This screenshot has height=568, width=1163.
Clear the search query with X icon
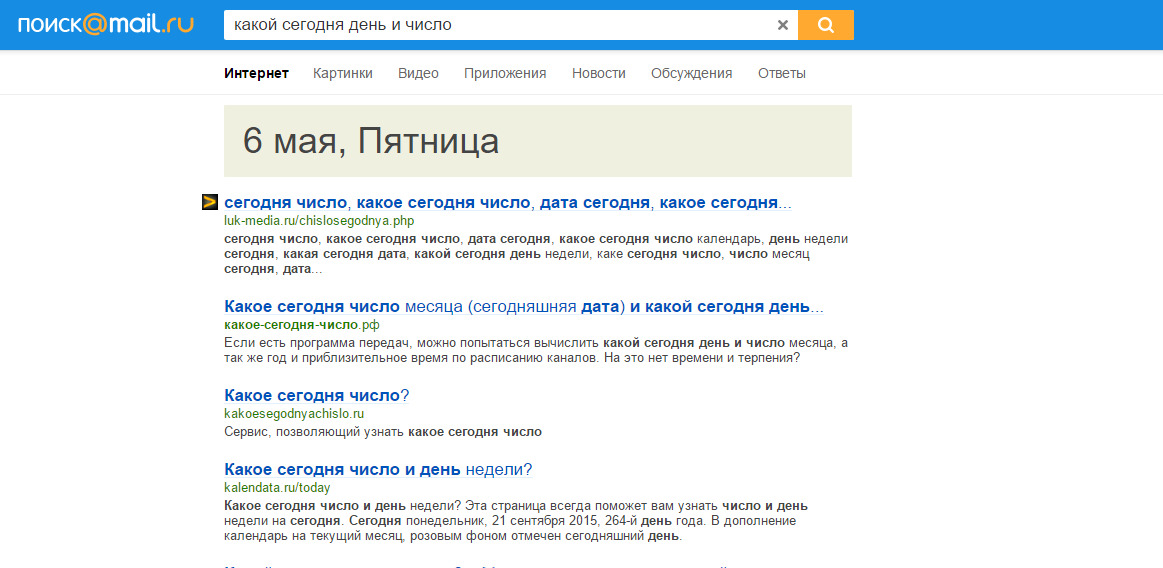point(783,25)
